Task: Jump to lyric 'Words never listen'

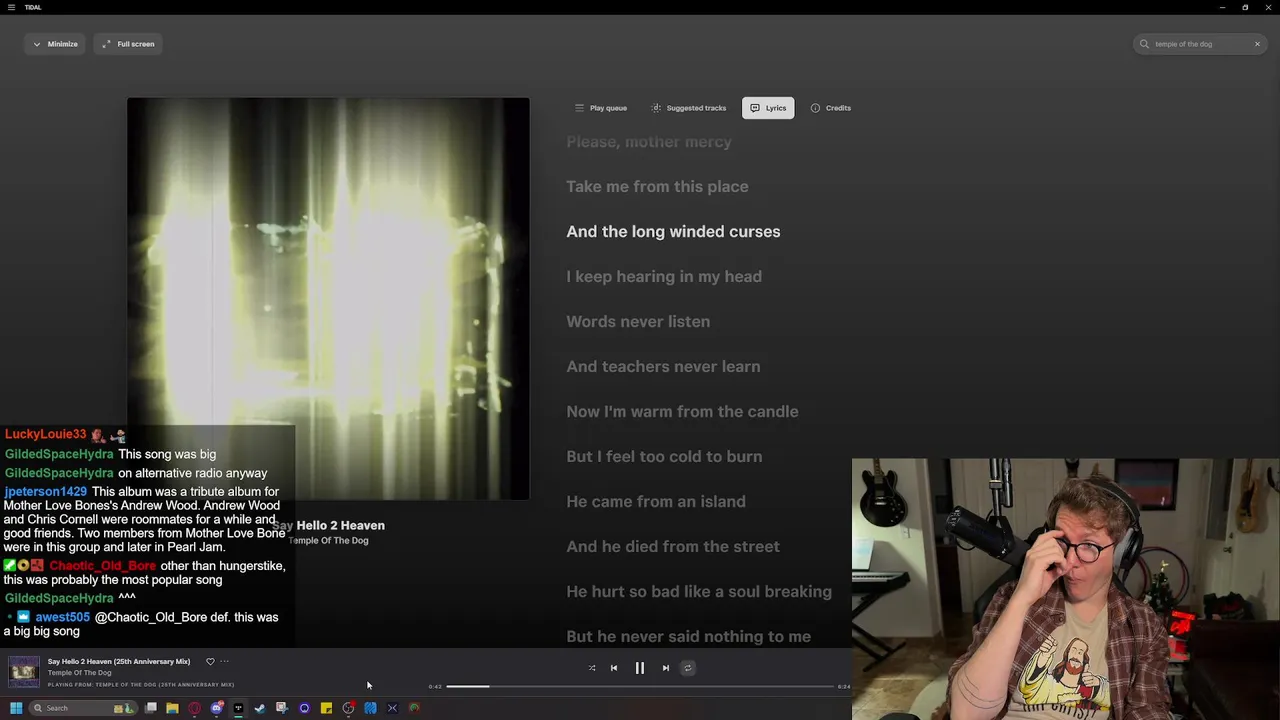Action: 638,321
